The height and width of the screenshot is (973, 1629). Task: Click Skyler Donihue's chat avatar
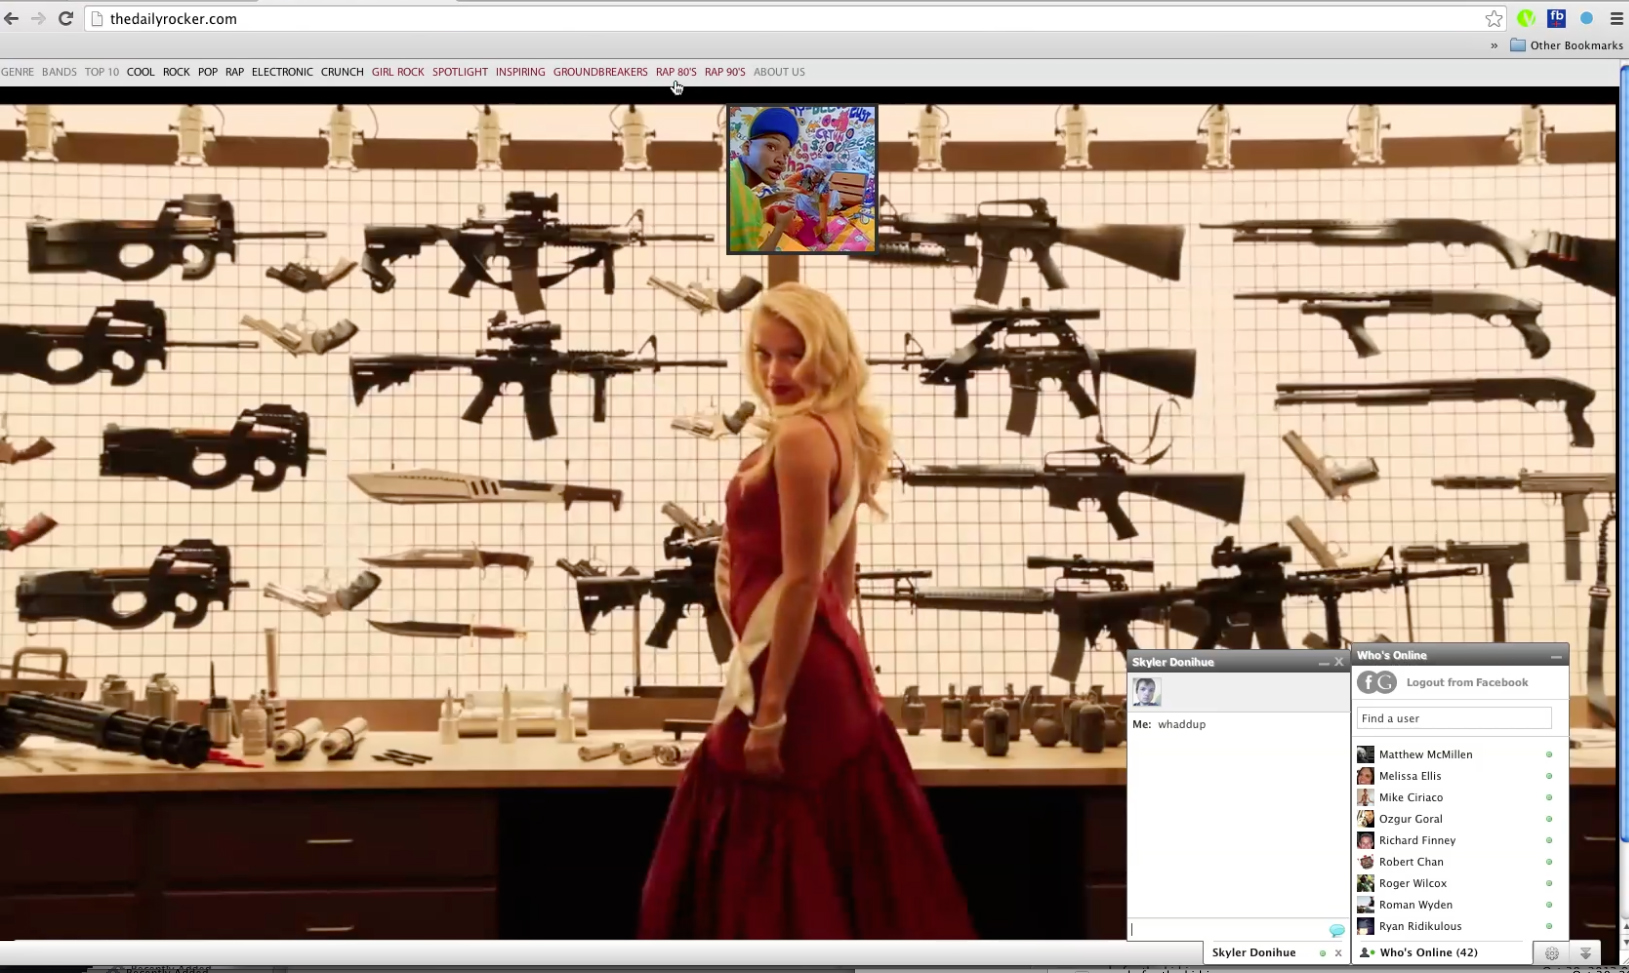pos(1146,691)
